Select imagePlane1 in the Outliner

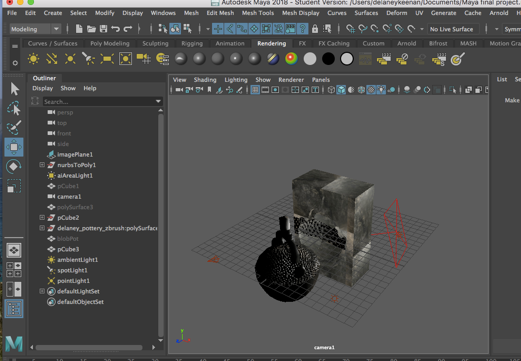point(75,154)
